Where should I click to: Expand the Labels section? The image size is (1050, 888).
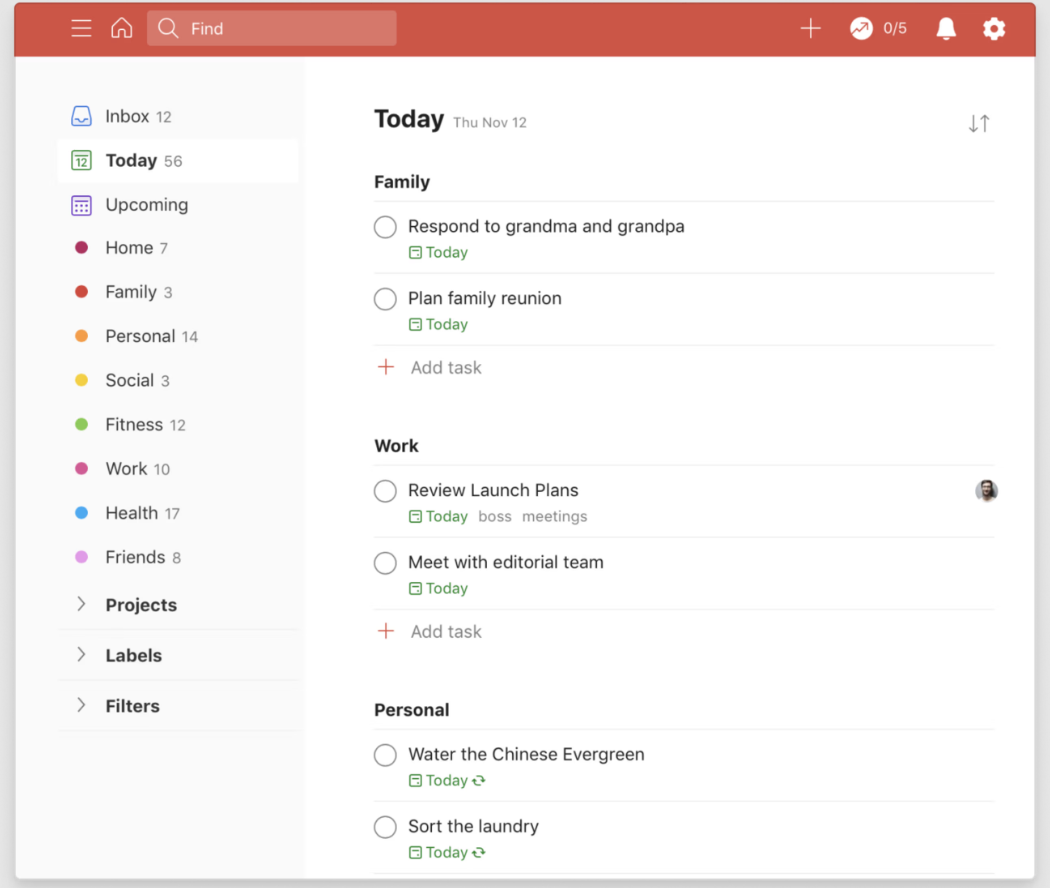[x=81, y=655]
